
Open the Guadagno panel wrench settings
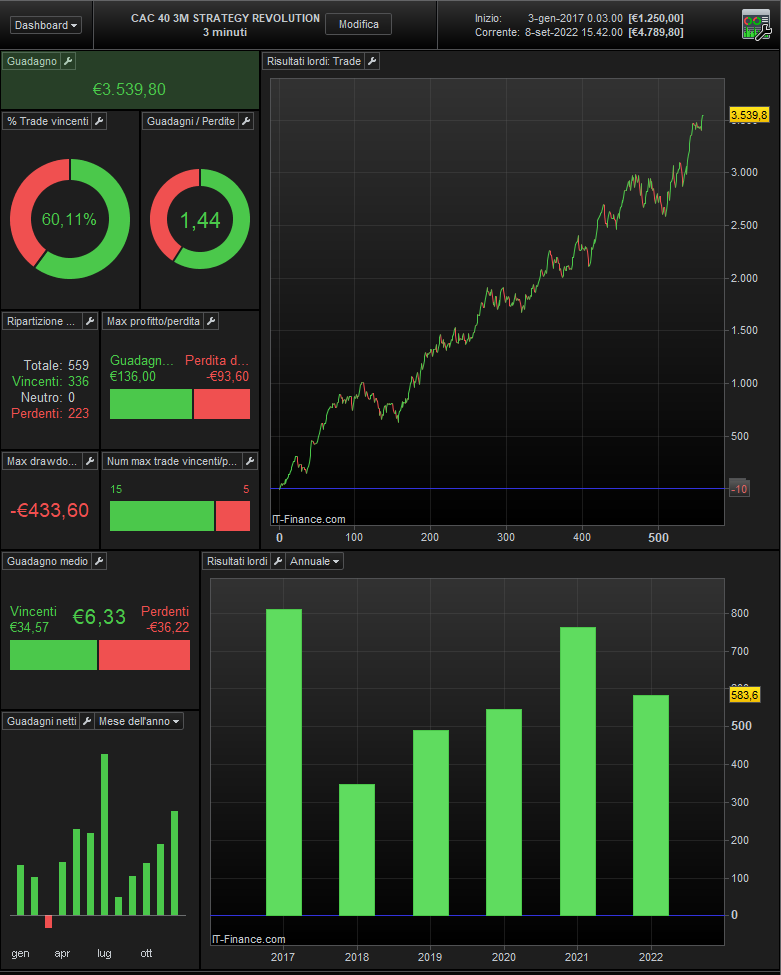click(x=68, y=61)
